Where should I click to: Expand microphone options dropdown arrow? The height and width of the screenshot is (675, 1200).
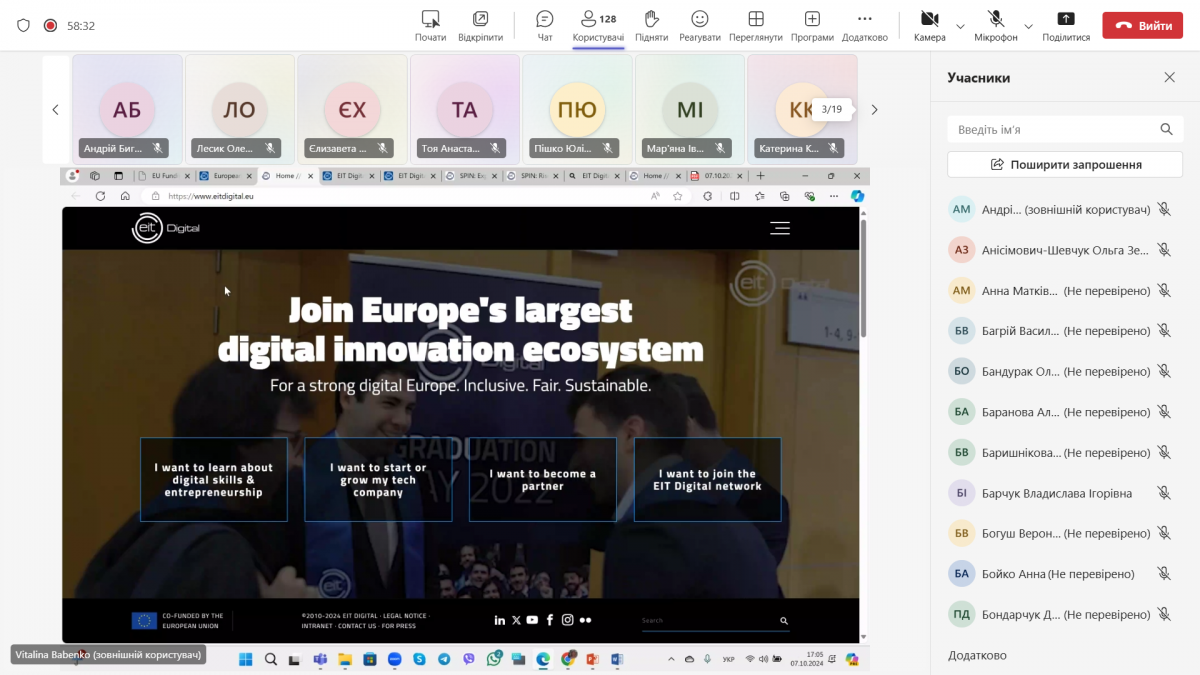(x=1028, y=26)
